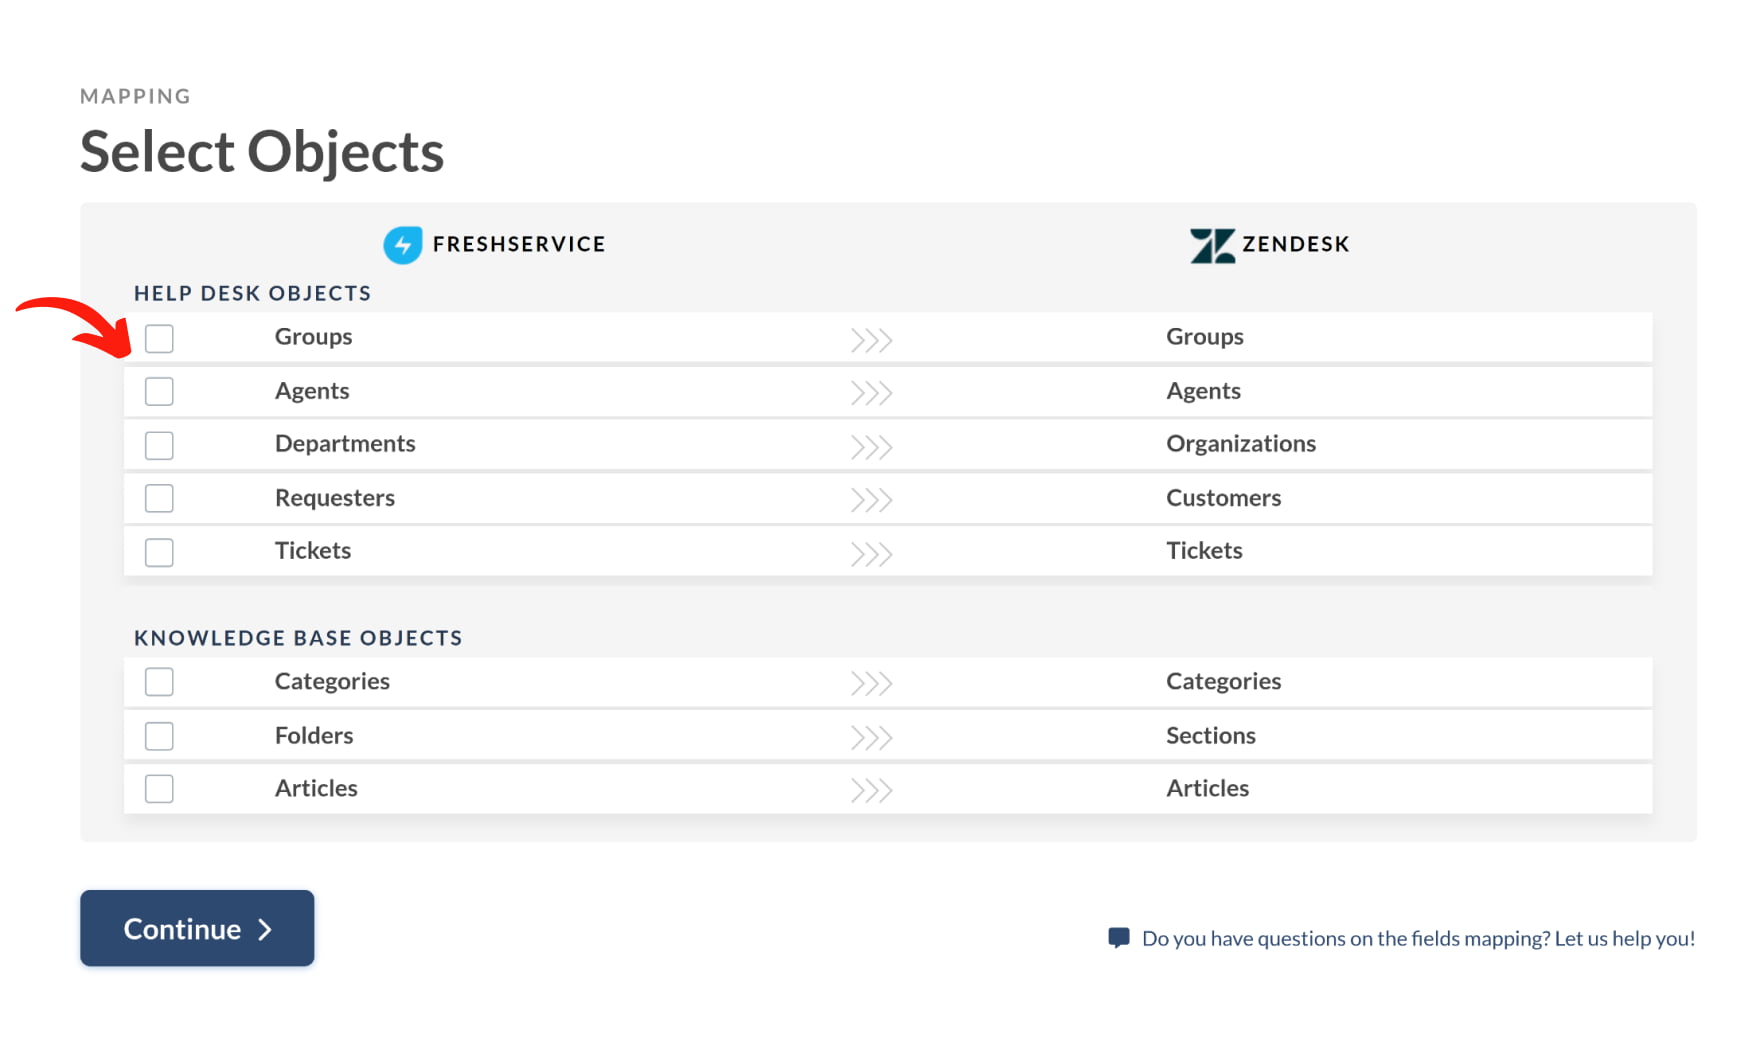Tick the Departments checkbox
Screen dimensions: 1764x1045
[159, 445]
